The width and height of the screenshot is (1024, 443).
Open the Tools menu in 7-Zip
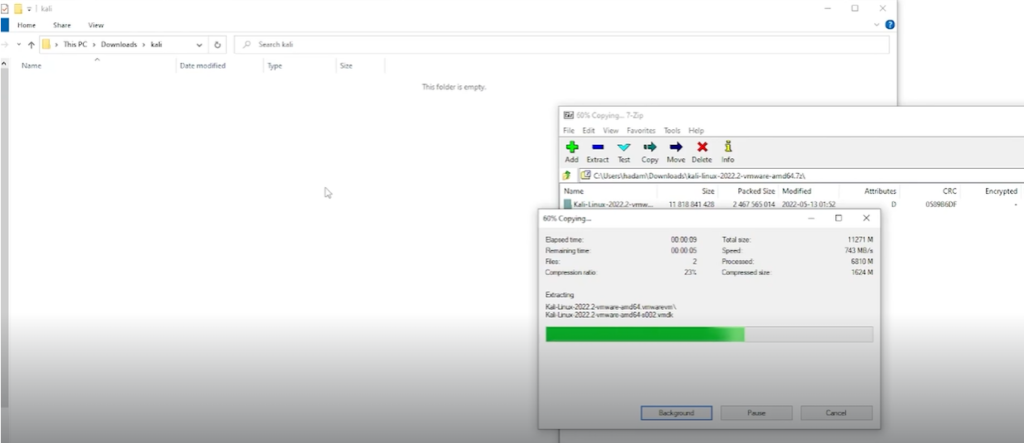click(x=672, y=131)
